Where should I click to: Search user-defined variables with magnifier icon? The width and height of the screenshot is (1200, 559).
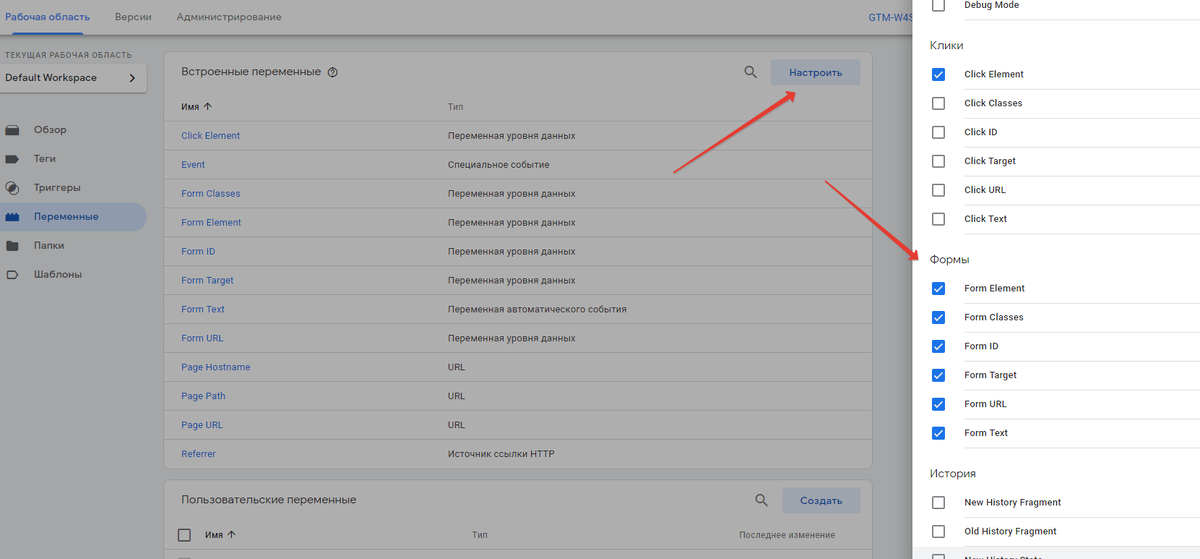(x=762, y=500)
